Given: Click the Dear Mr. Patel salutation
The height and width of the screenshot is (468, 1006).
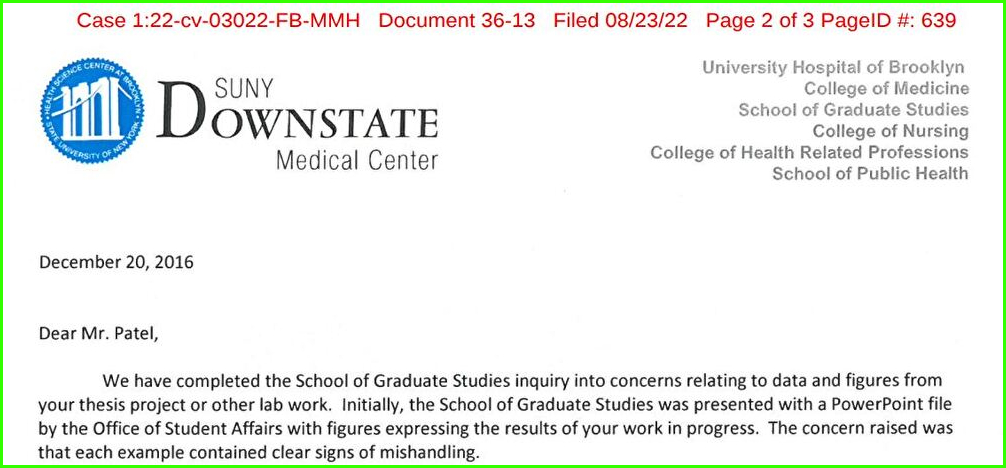Looking at the screenshot, I should click(x=98, y=333).
